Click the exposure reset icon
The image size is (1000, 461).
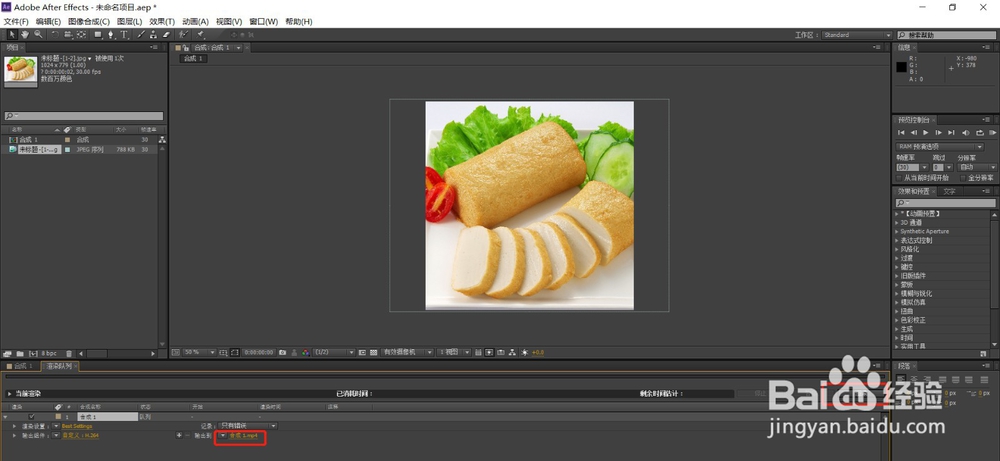tap(525, 352)
